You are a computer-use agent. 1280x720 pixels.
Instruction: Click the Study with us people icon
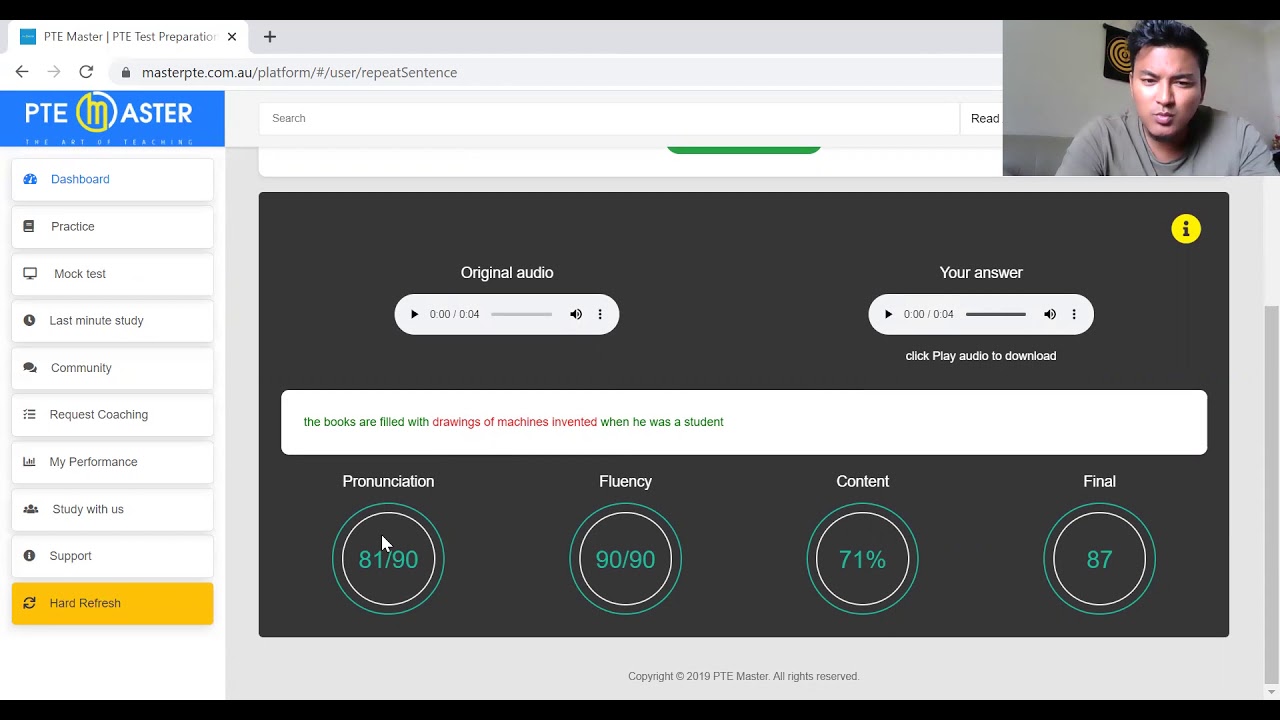pyautogui.click(x=31, y=509)
